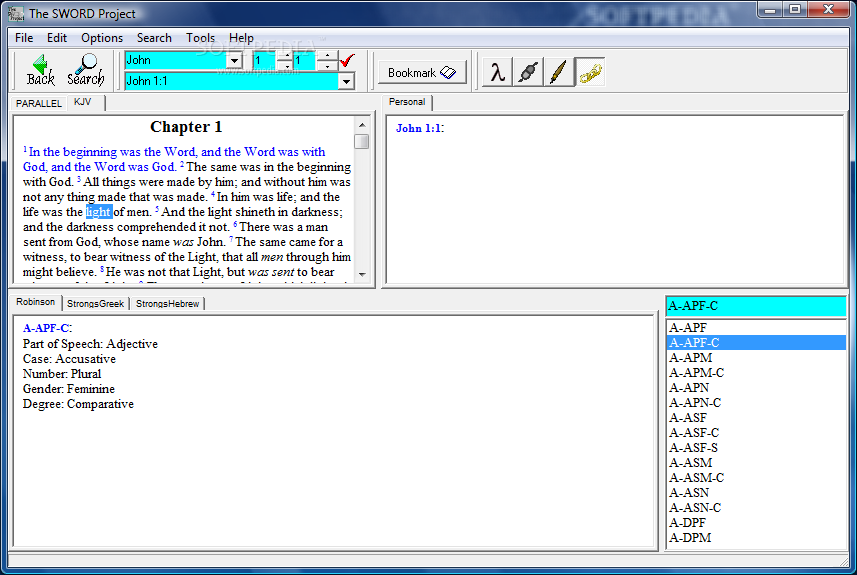The width and height of the screenshot is (857, 575).
Task: Increase the chapter number spinner
Action: pos(287,56)
